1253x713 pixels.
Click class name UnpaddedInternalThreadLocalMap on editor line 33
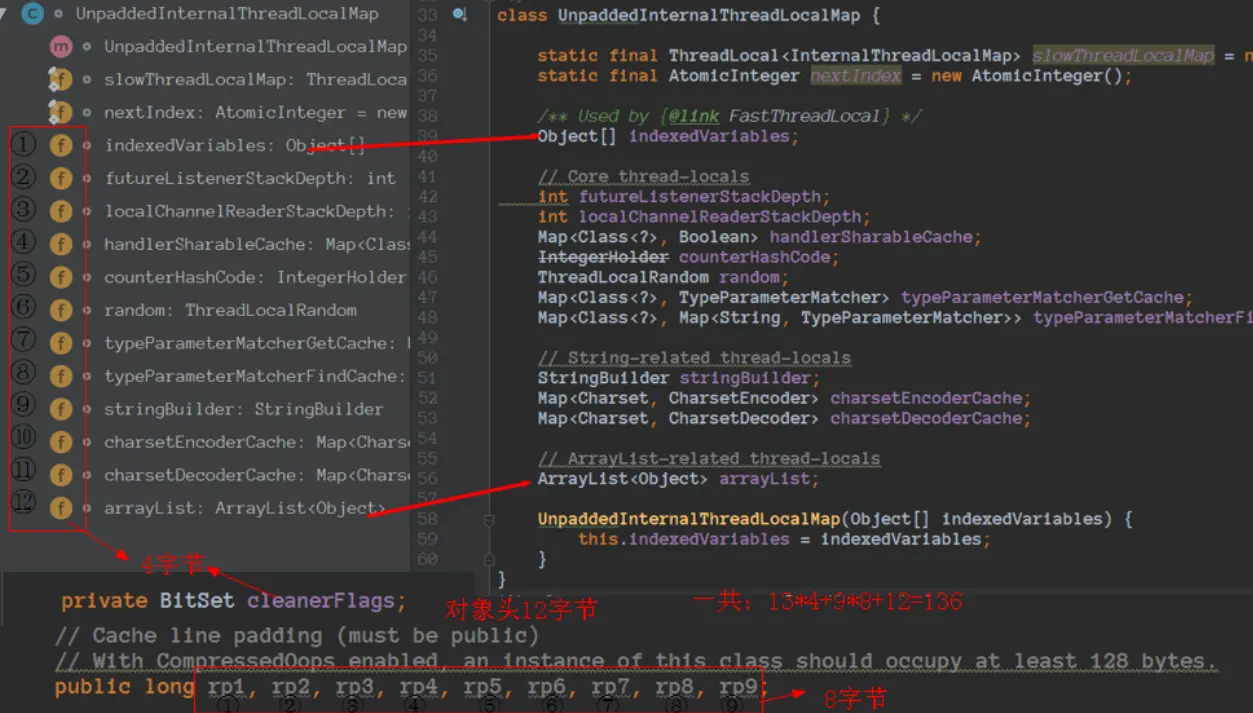[x=709, y=16]
